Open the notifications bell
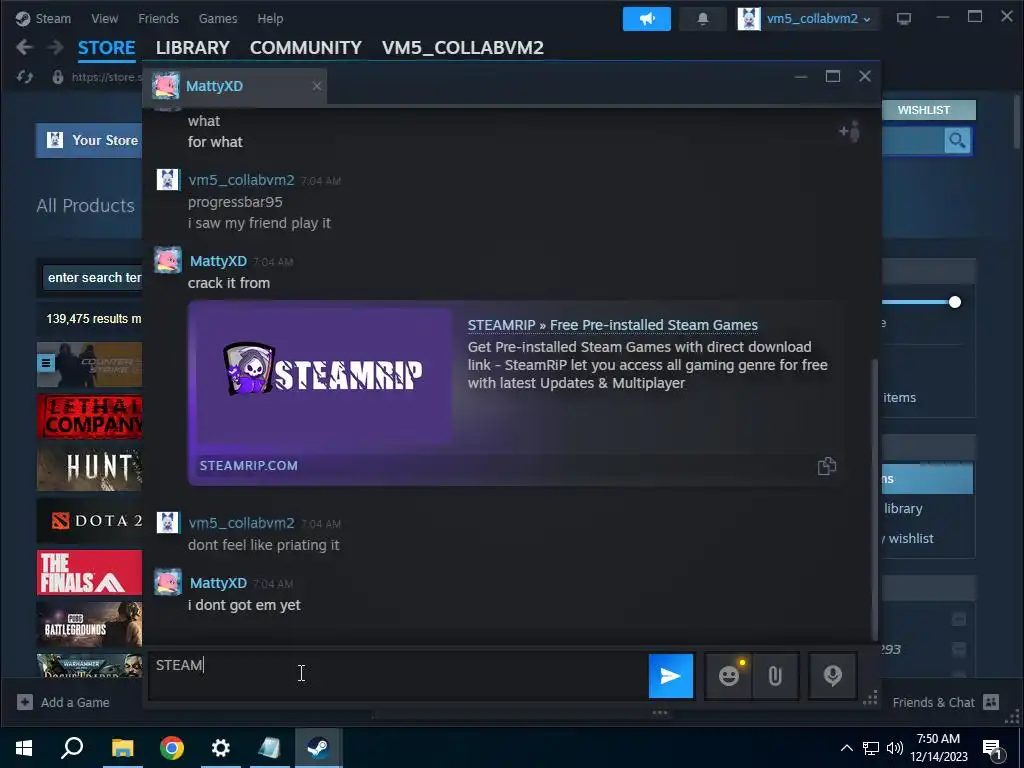 pyautogui.click(x=703, y=19)
